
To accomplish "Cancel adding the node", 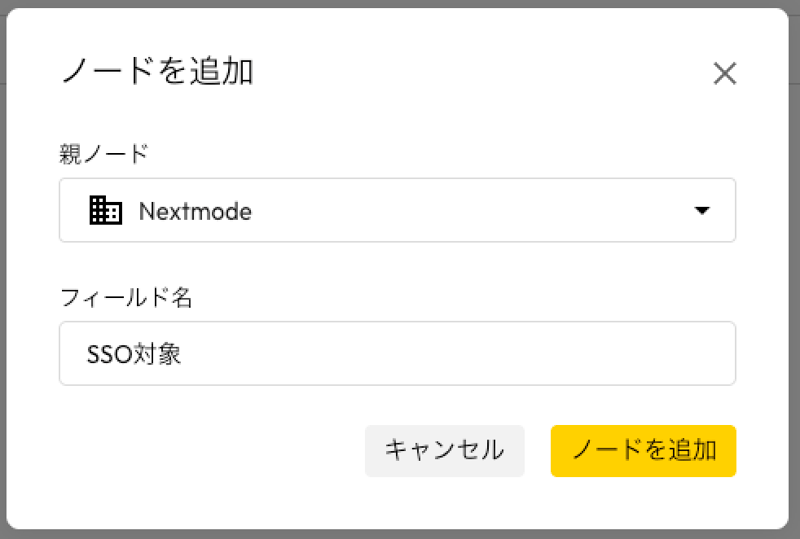I will point(444,450).
